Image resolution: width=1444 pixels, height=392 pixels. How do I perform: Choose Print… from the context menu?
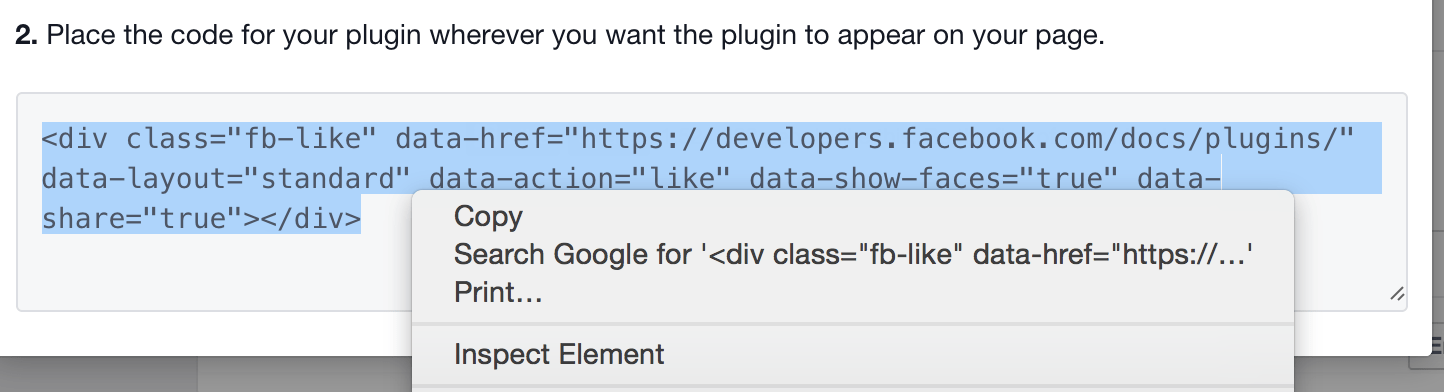498,292
